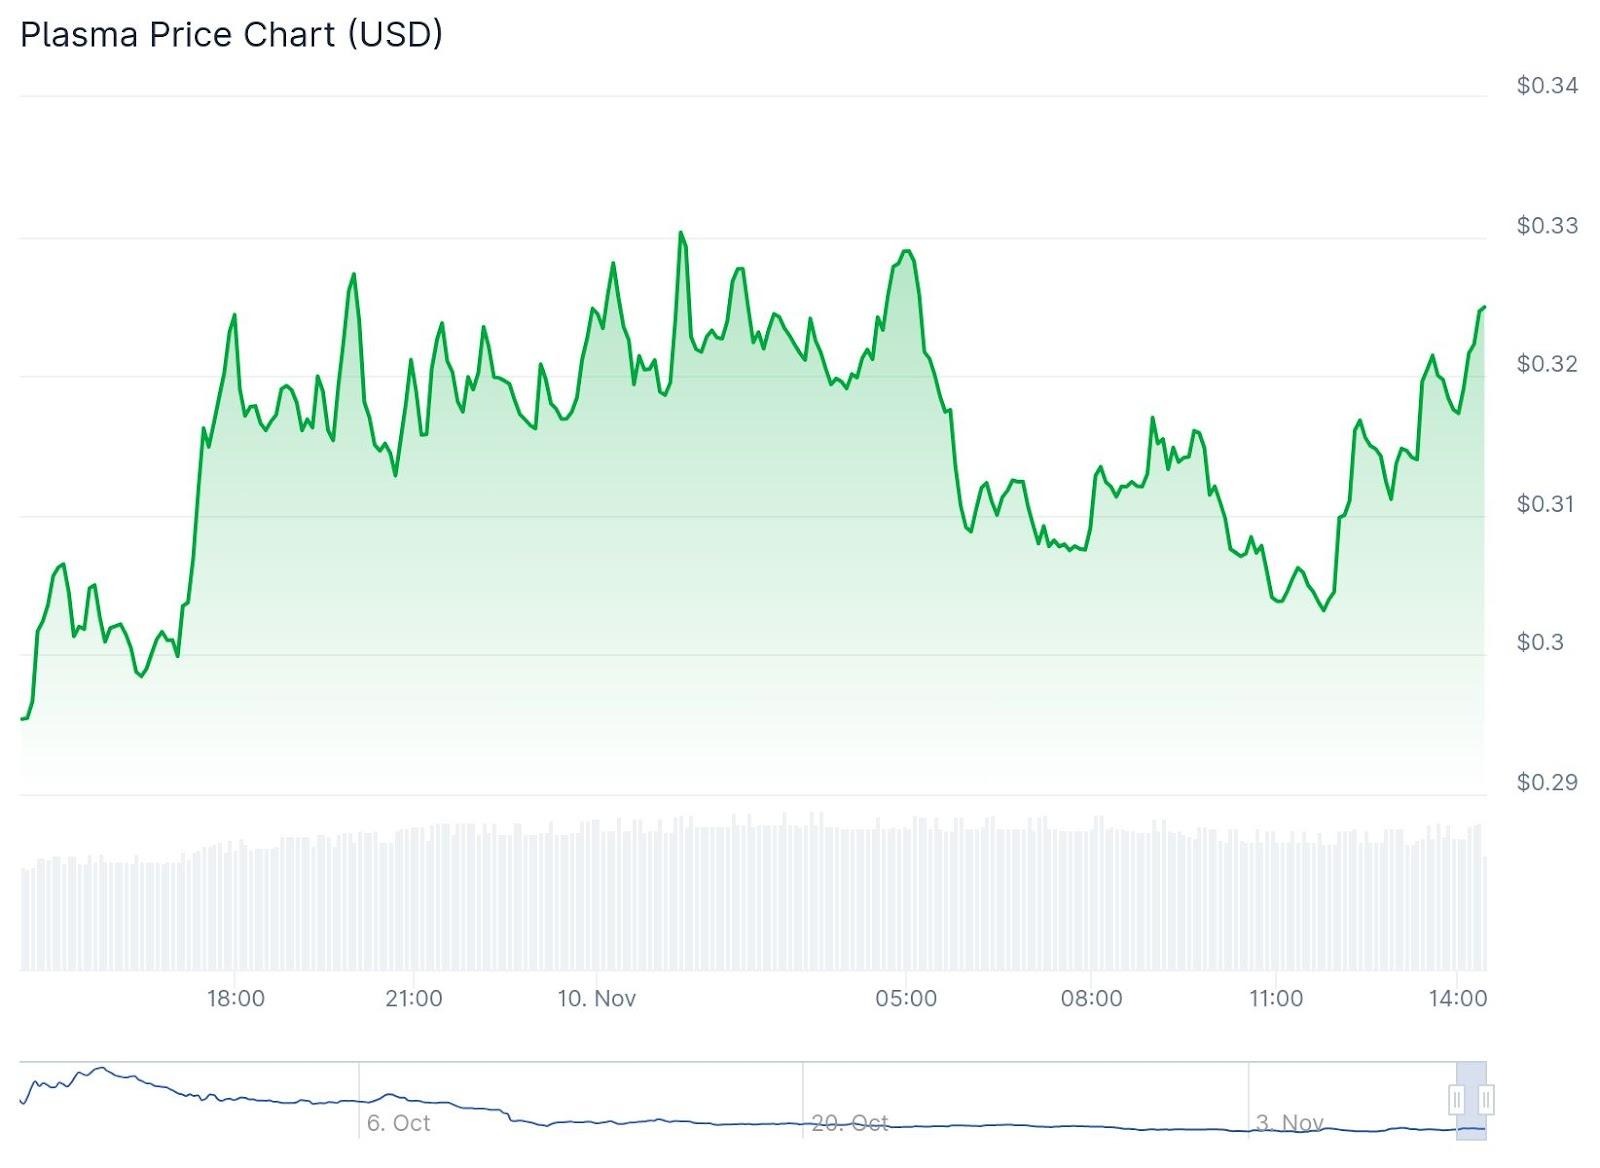The image size is (1600, 1168).
Task: Click the 14:00 time axis label
Action: pos(1458,998)
